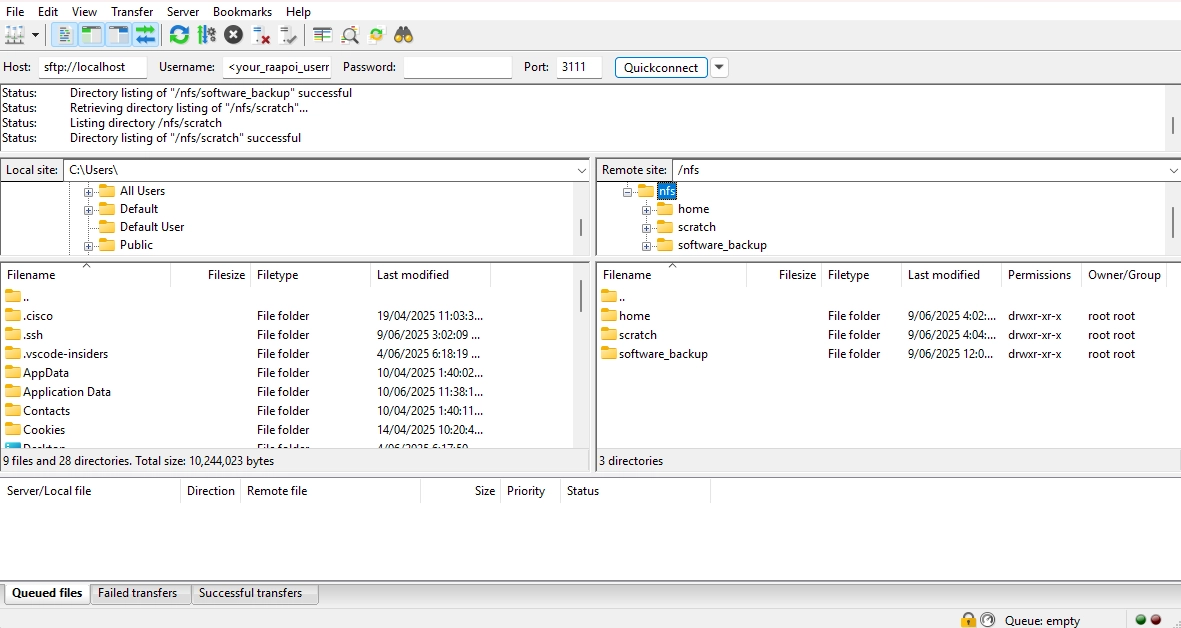
Task: Open the Server menu
Action: [183, 12]
